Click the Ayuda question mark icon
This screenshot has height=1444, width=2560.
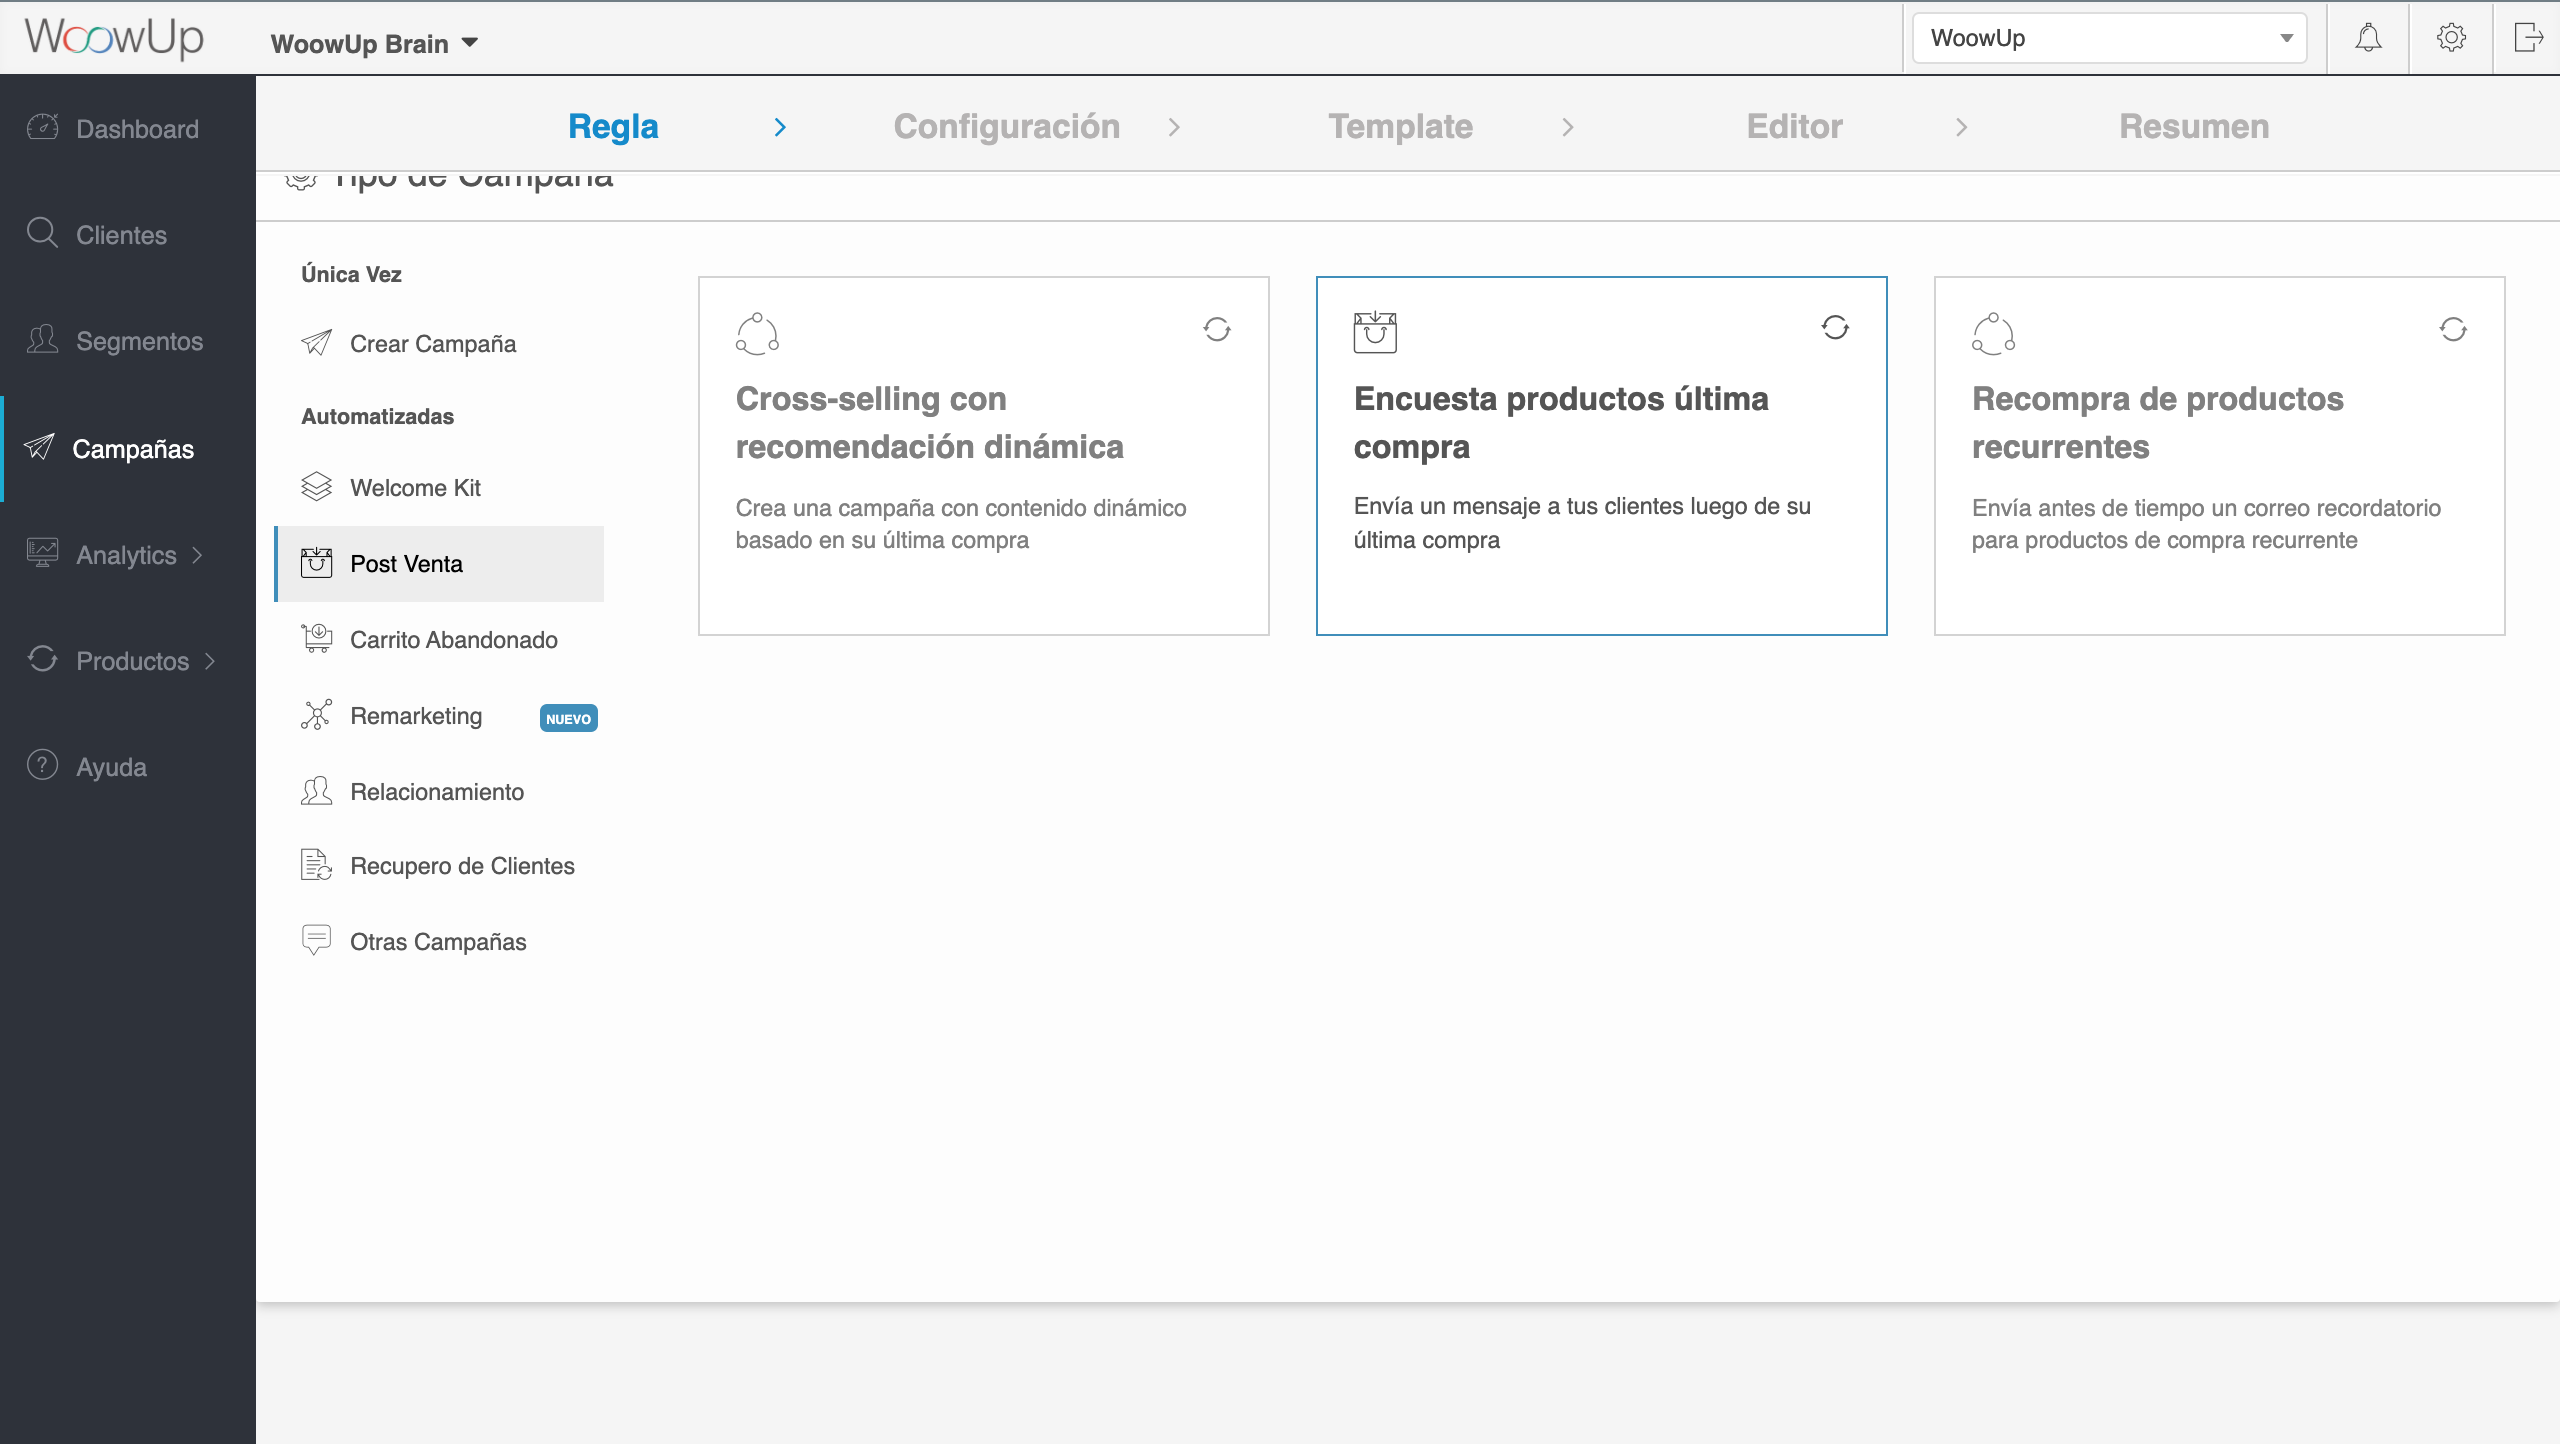[x=42, y=766]
